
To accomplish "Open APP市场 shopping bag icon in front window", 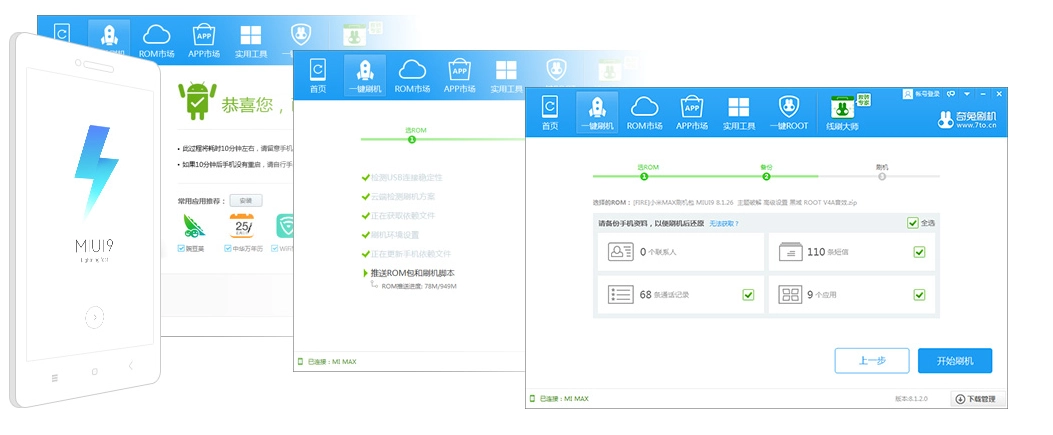I will [691, 112].
